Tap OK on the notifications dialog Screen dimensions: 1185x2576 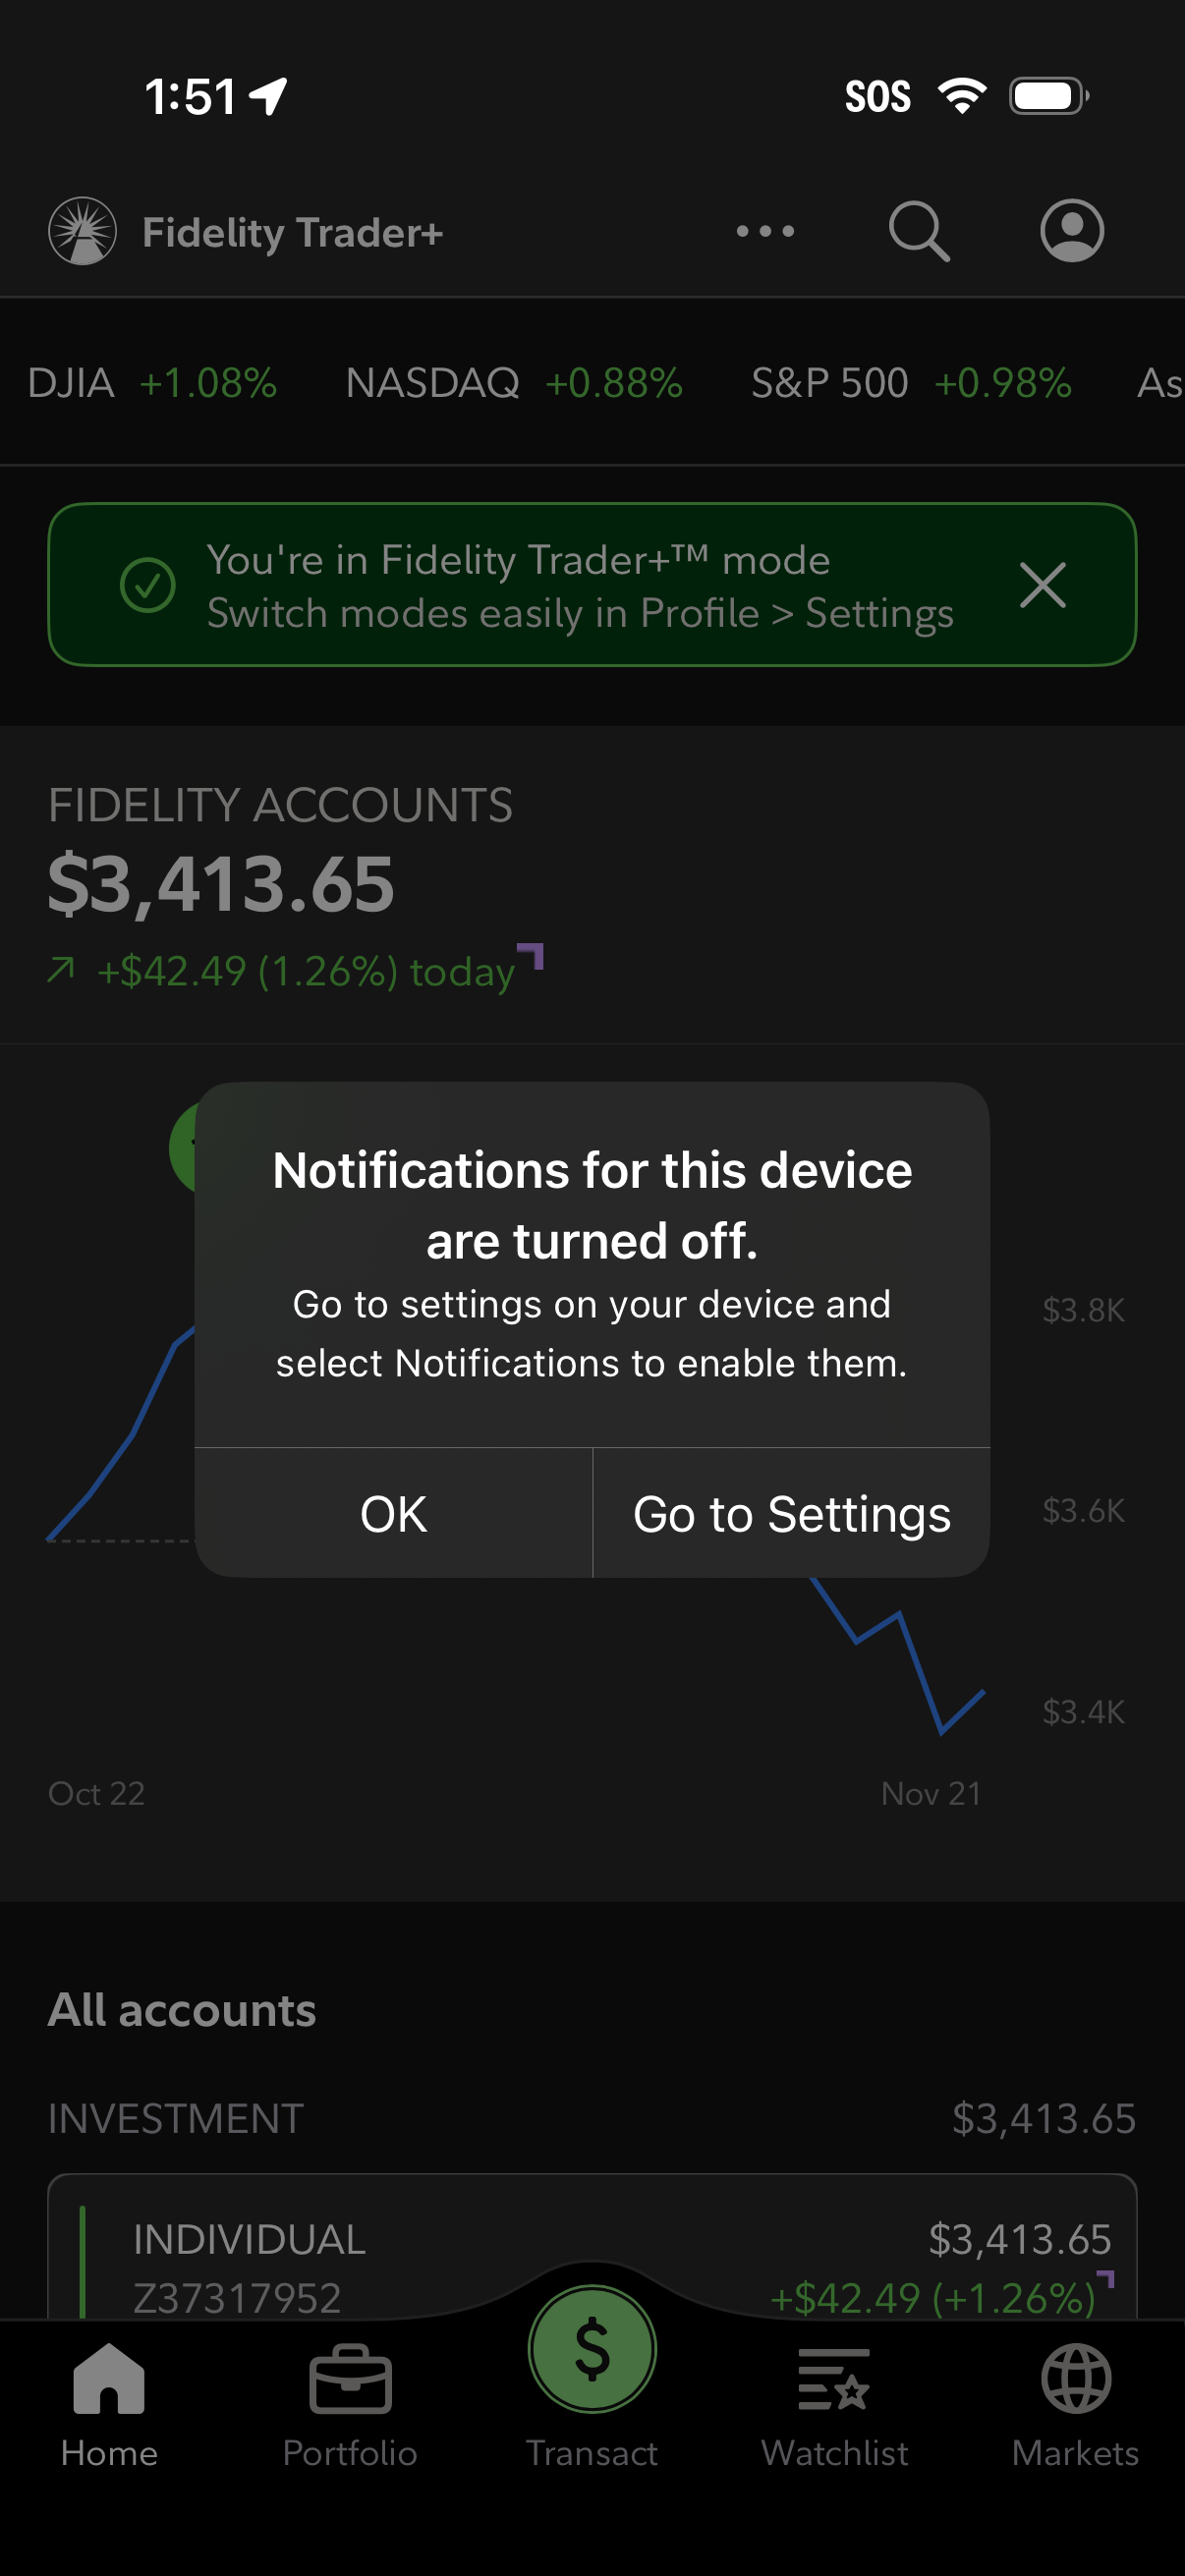point(394,1513)
